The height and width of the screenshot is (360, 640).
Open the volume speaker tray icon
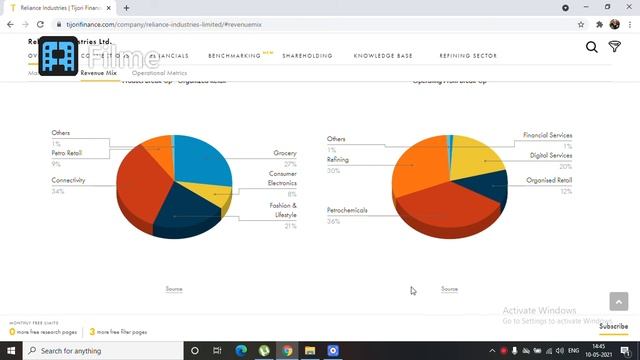pos(560,351)
